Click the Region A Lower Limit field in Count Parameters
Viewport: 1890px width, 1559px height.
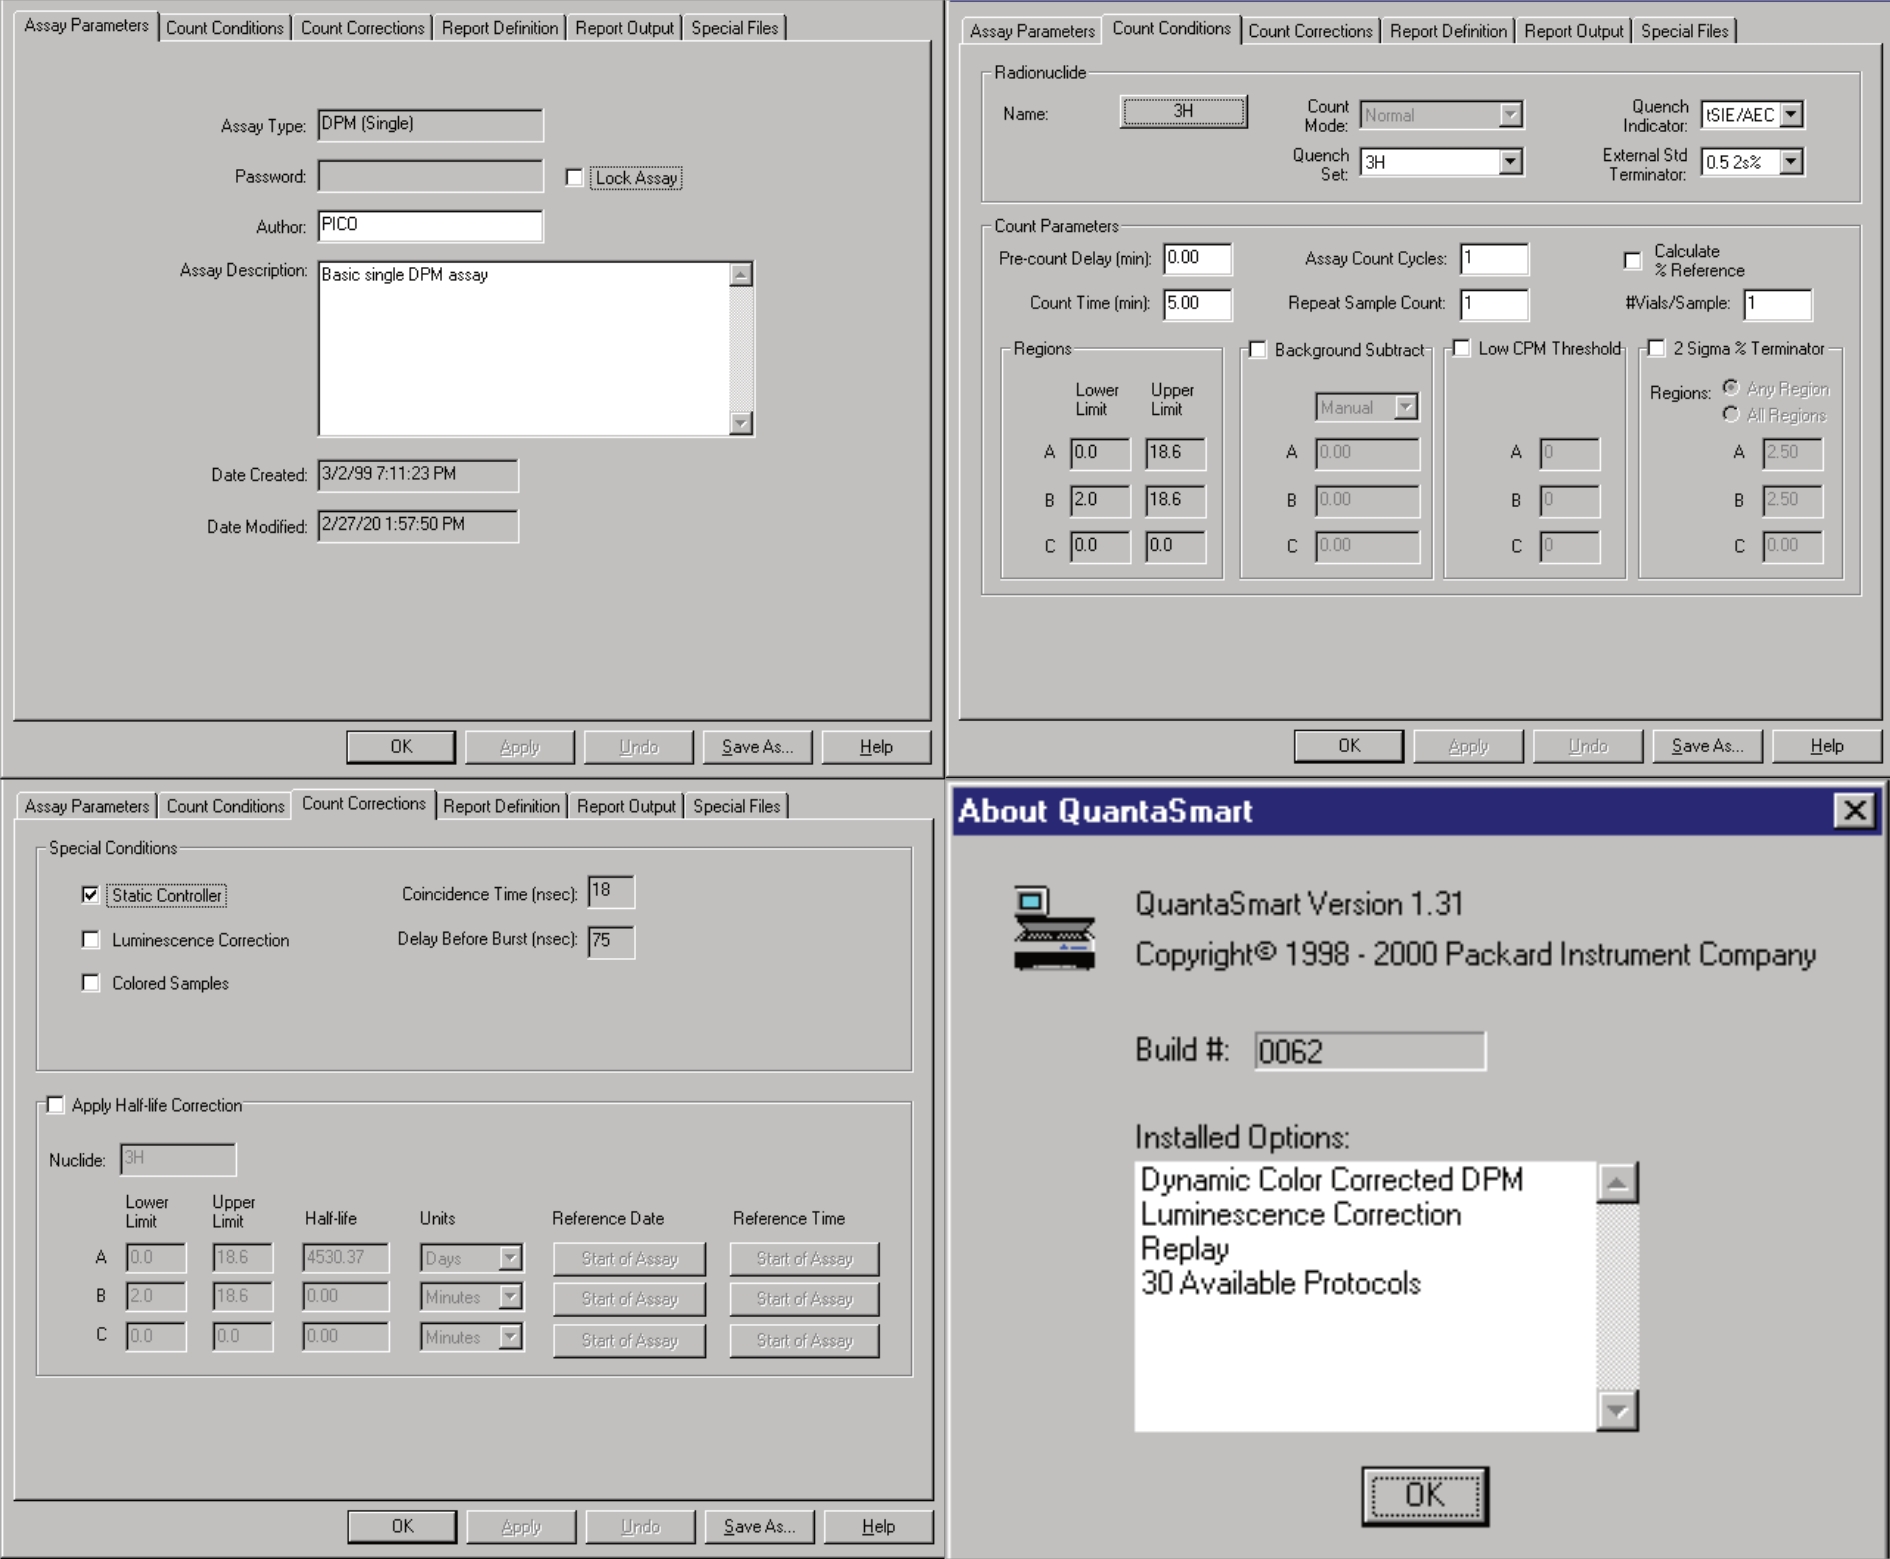click(x=1099, y=453)
